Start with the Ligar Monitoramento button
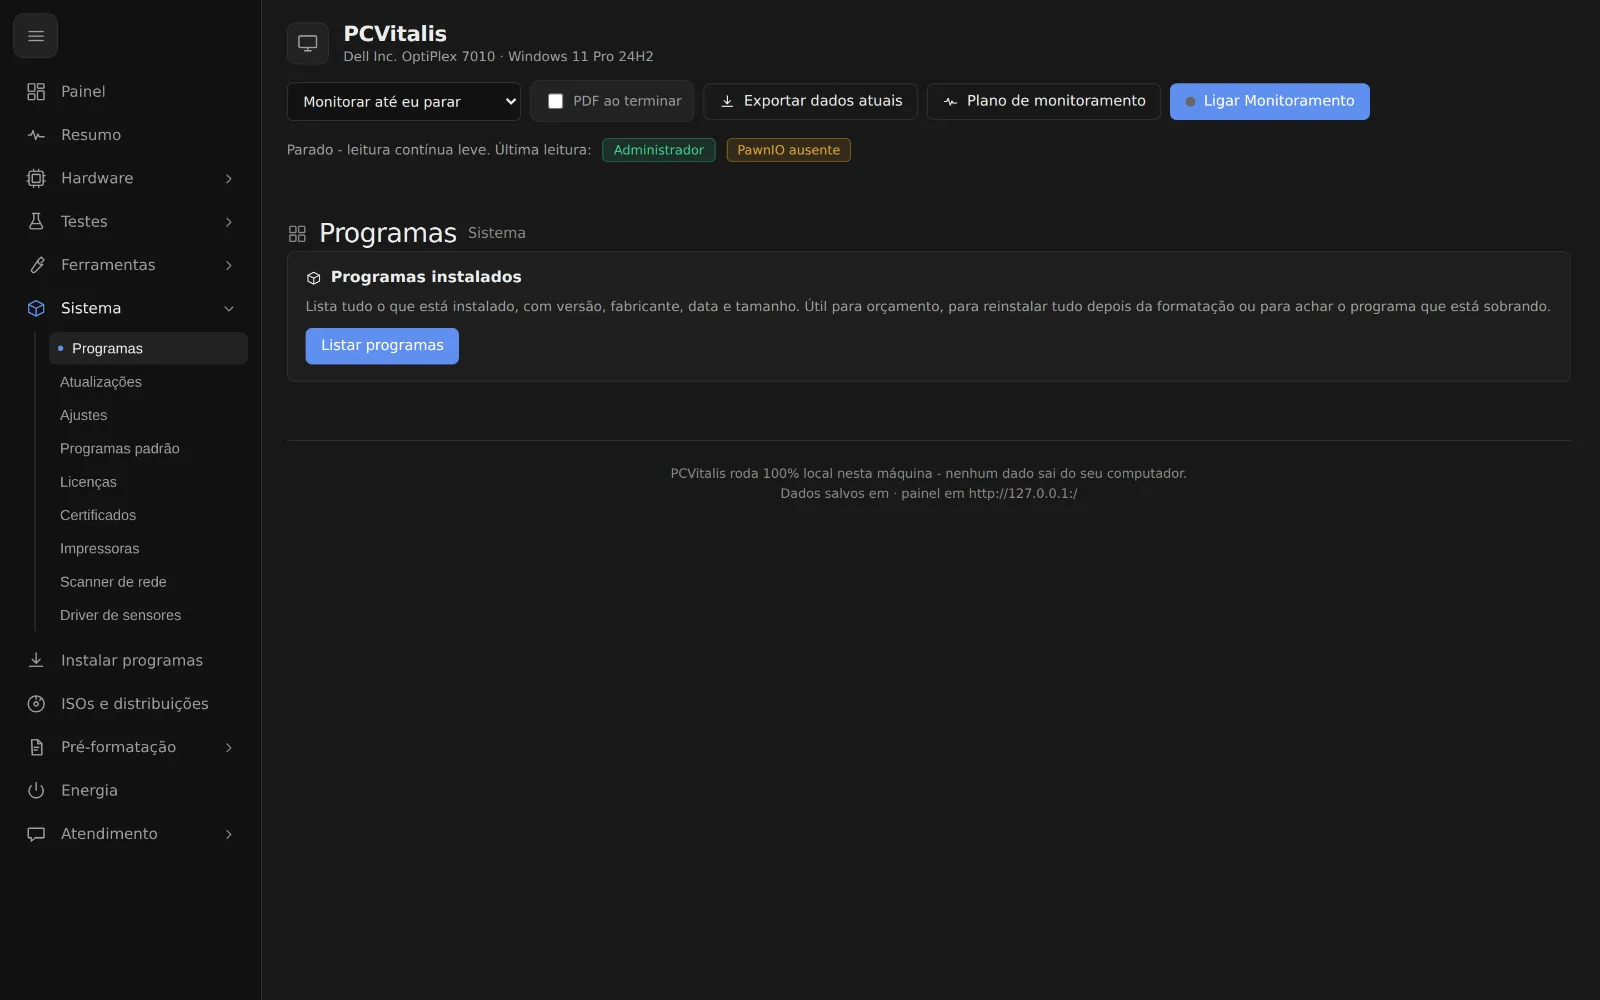Image resolution: width=1600 pixels, height=1000 pixels. (1270, 101)
